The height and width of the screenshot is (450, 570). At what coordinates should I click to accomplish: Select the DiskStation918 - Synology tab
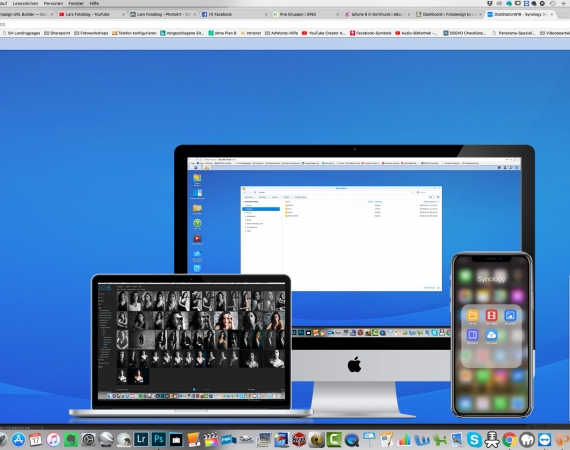pyautogui.click(x=521, y=14)
